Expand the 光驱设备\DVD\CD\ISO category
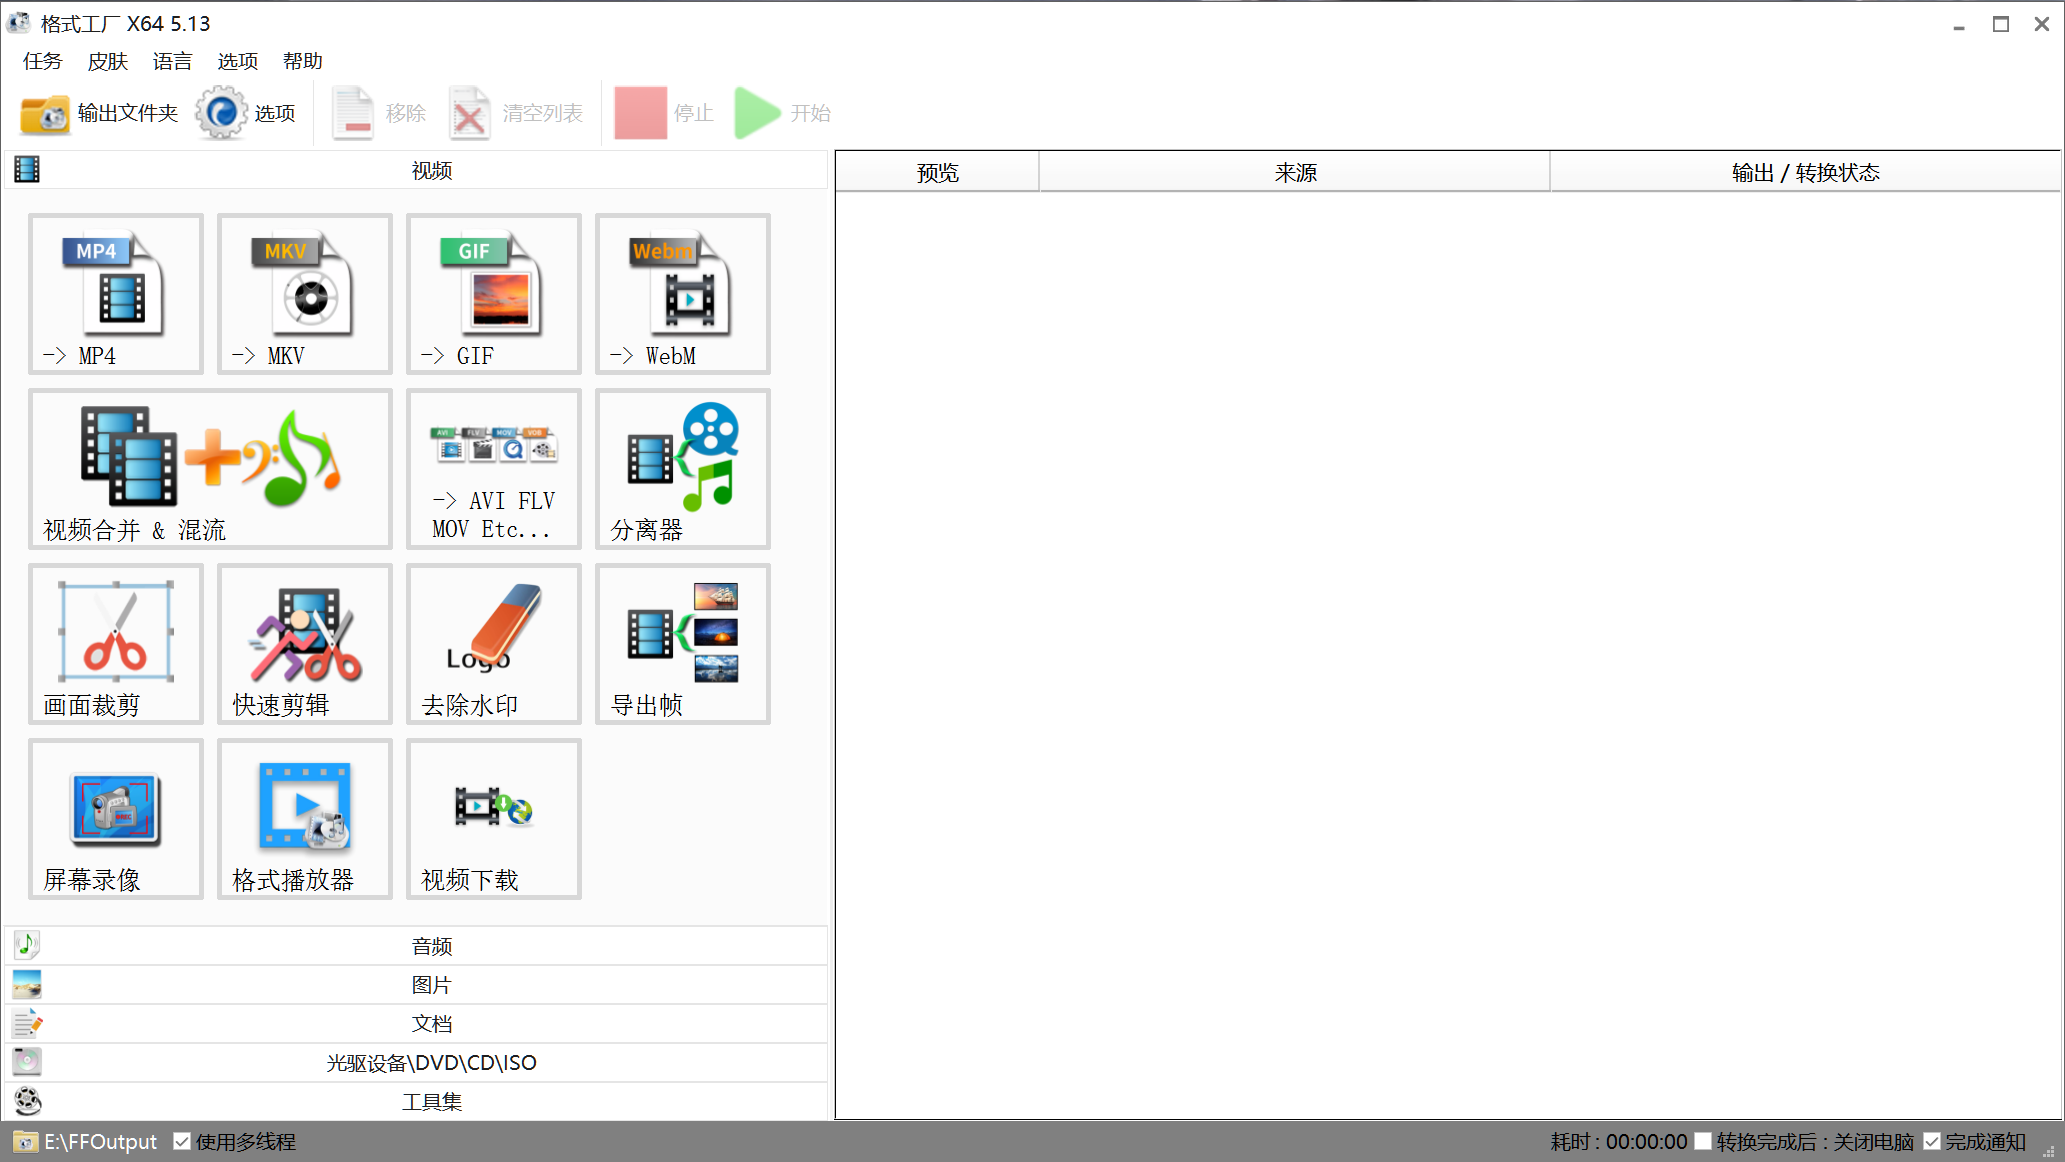Image resolution: width=2065 pixels, height=1162 pixels. pos(417,1063)
